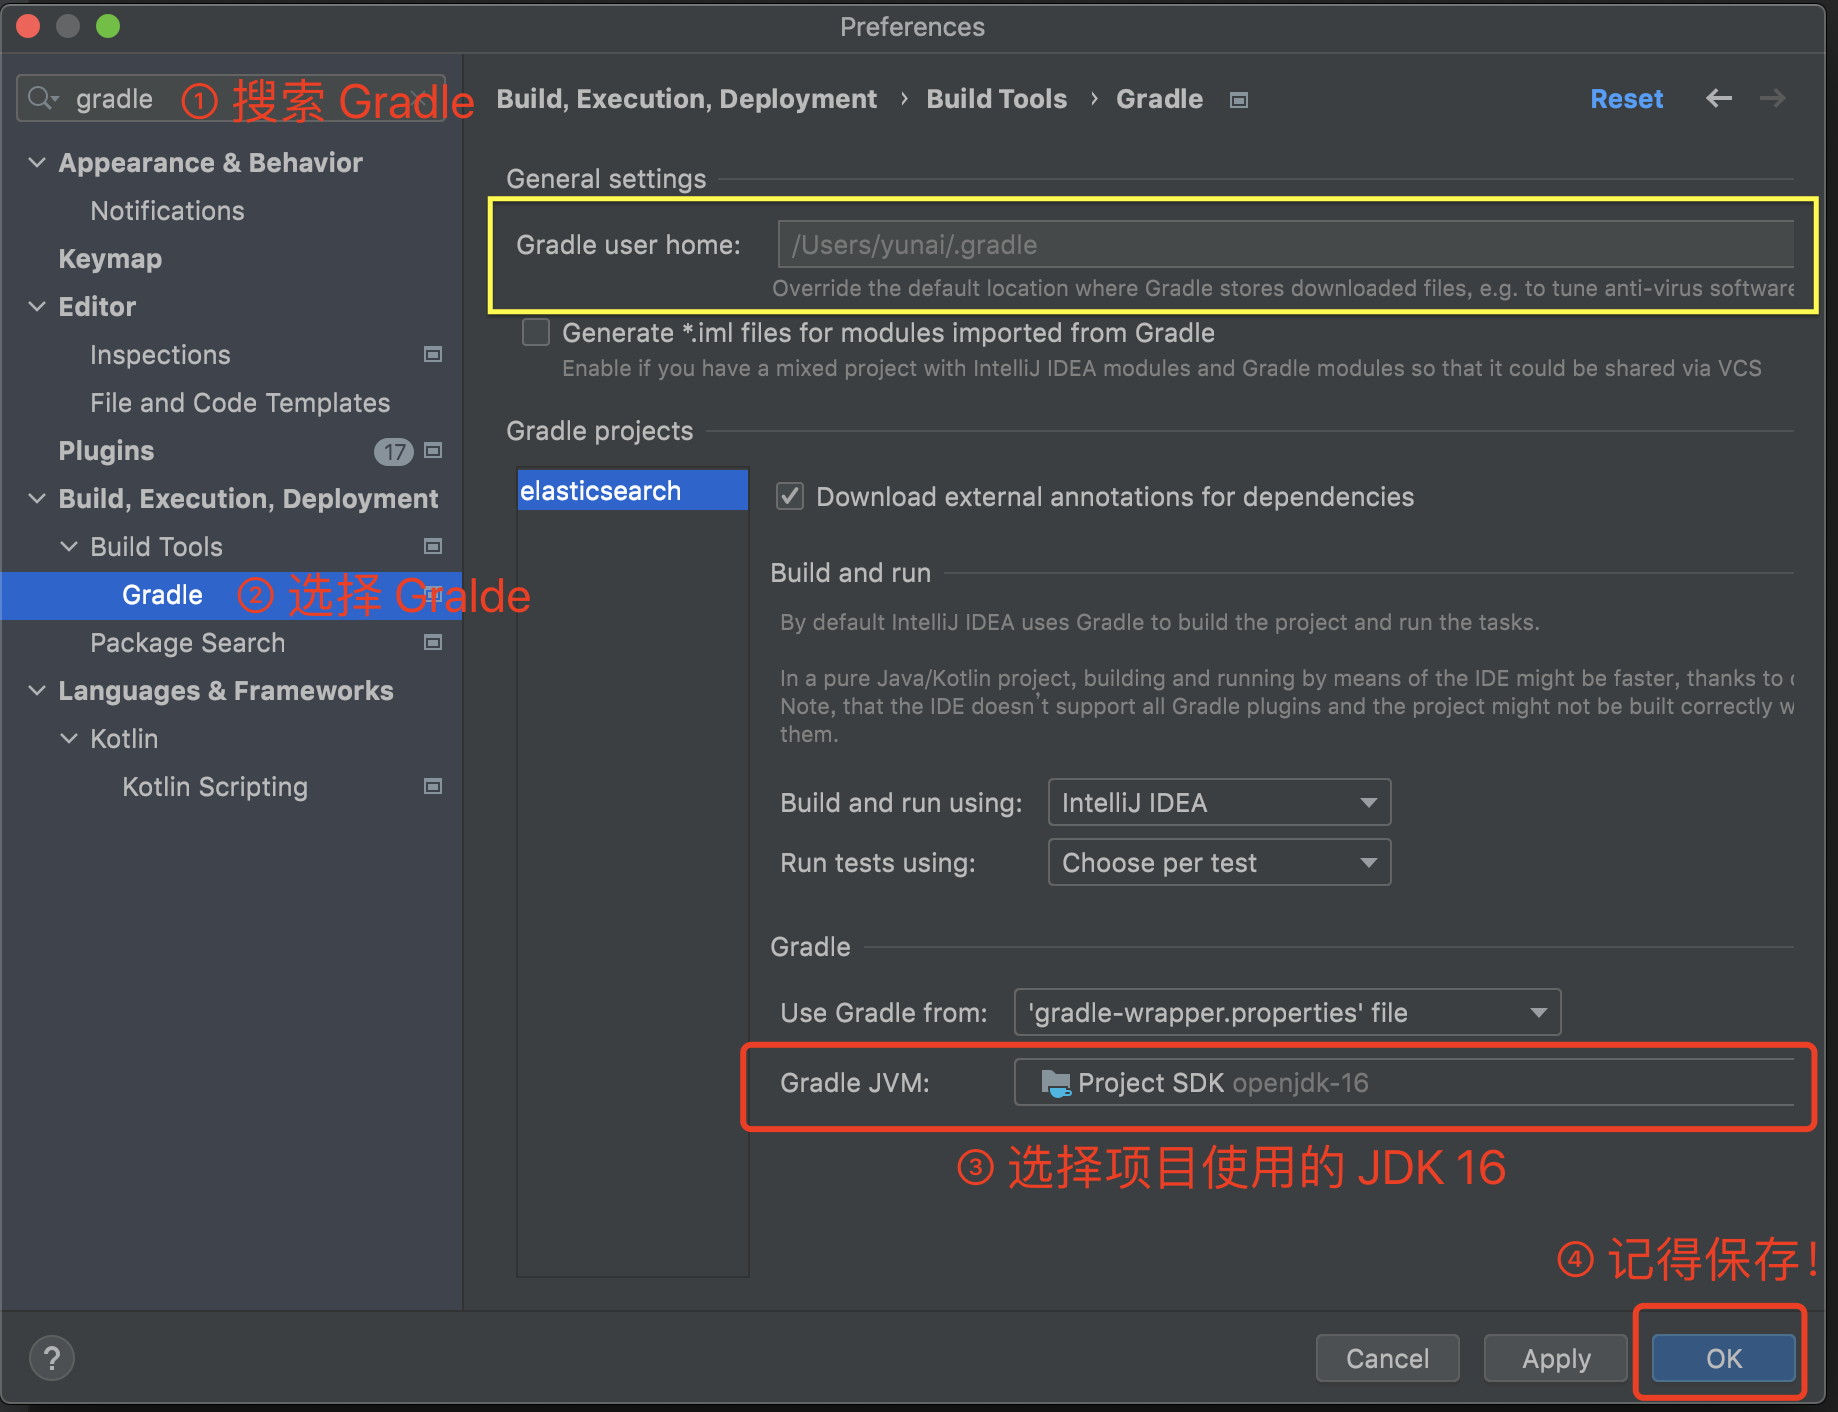Open the Build Tools breadcrumb item
The width and height of the screenshot is (1838, 1412).
(x=996, y=98)
